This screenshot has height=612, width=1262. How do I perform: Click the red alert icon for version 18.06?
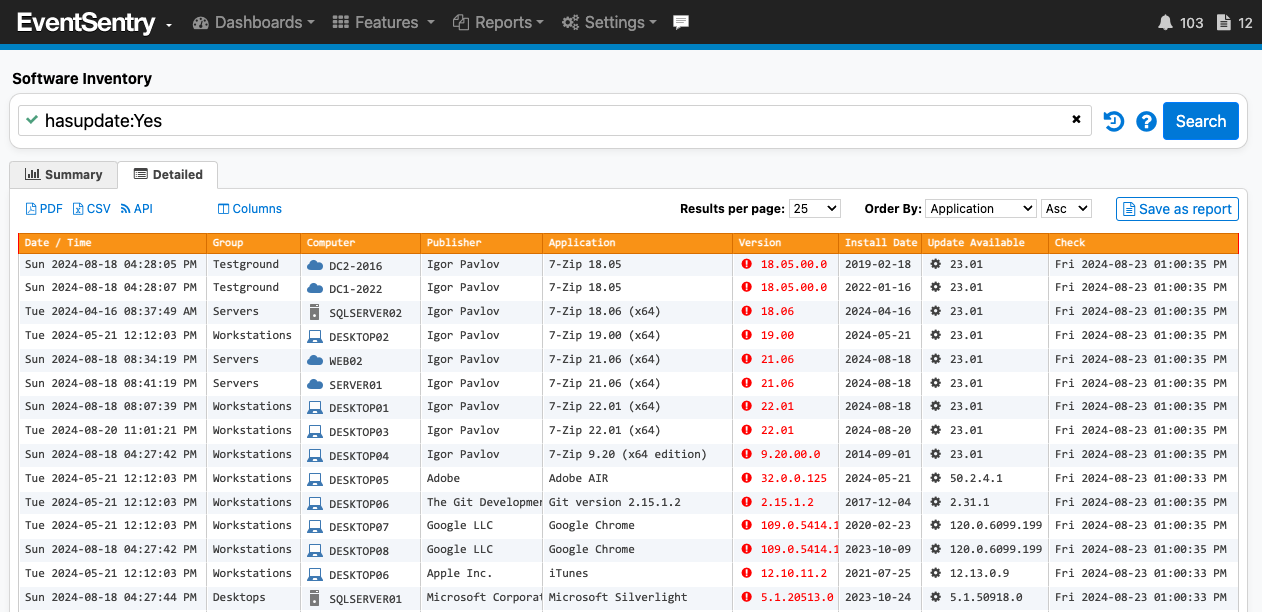[746, 312]
